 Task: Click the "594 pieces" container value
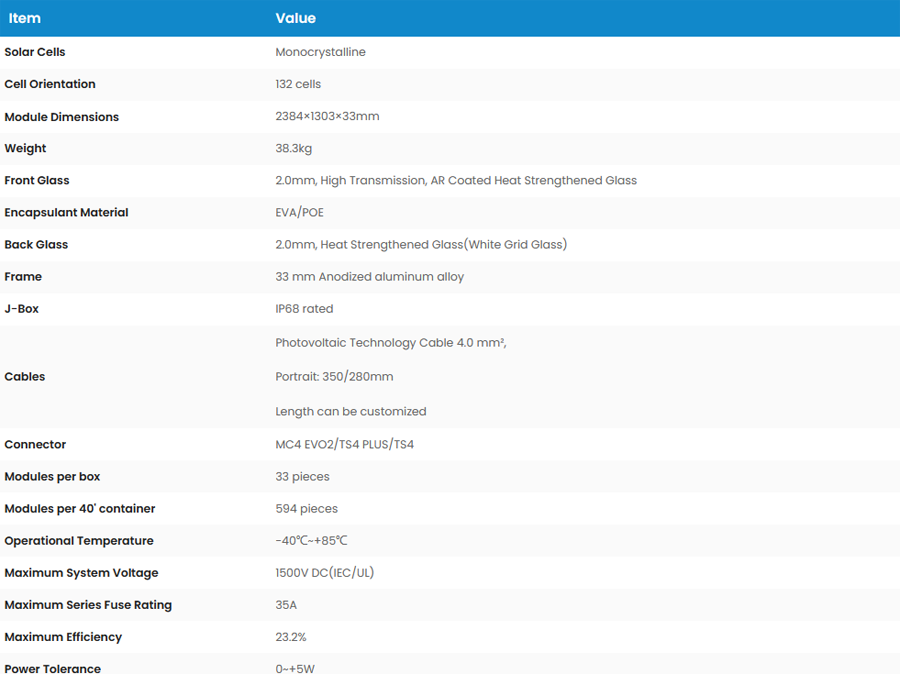point(306,508)
